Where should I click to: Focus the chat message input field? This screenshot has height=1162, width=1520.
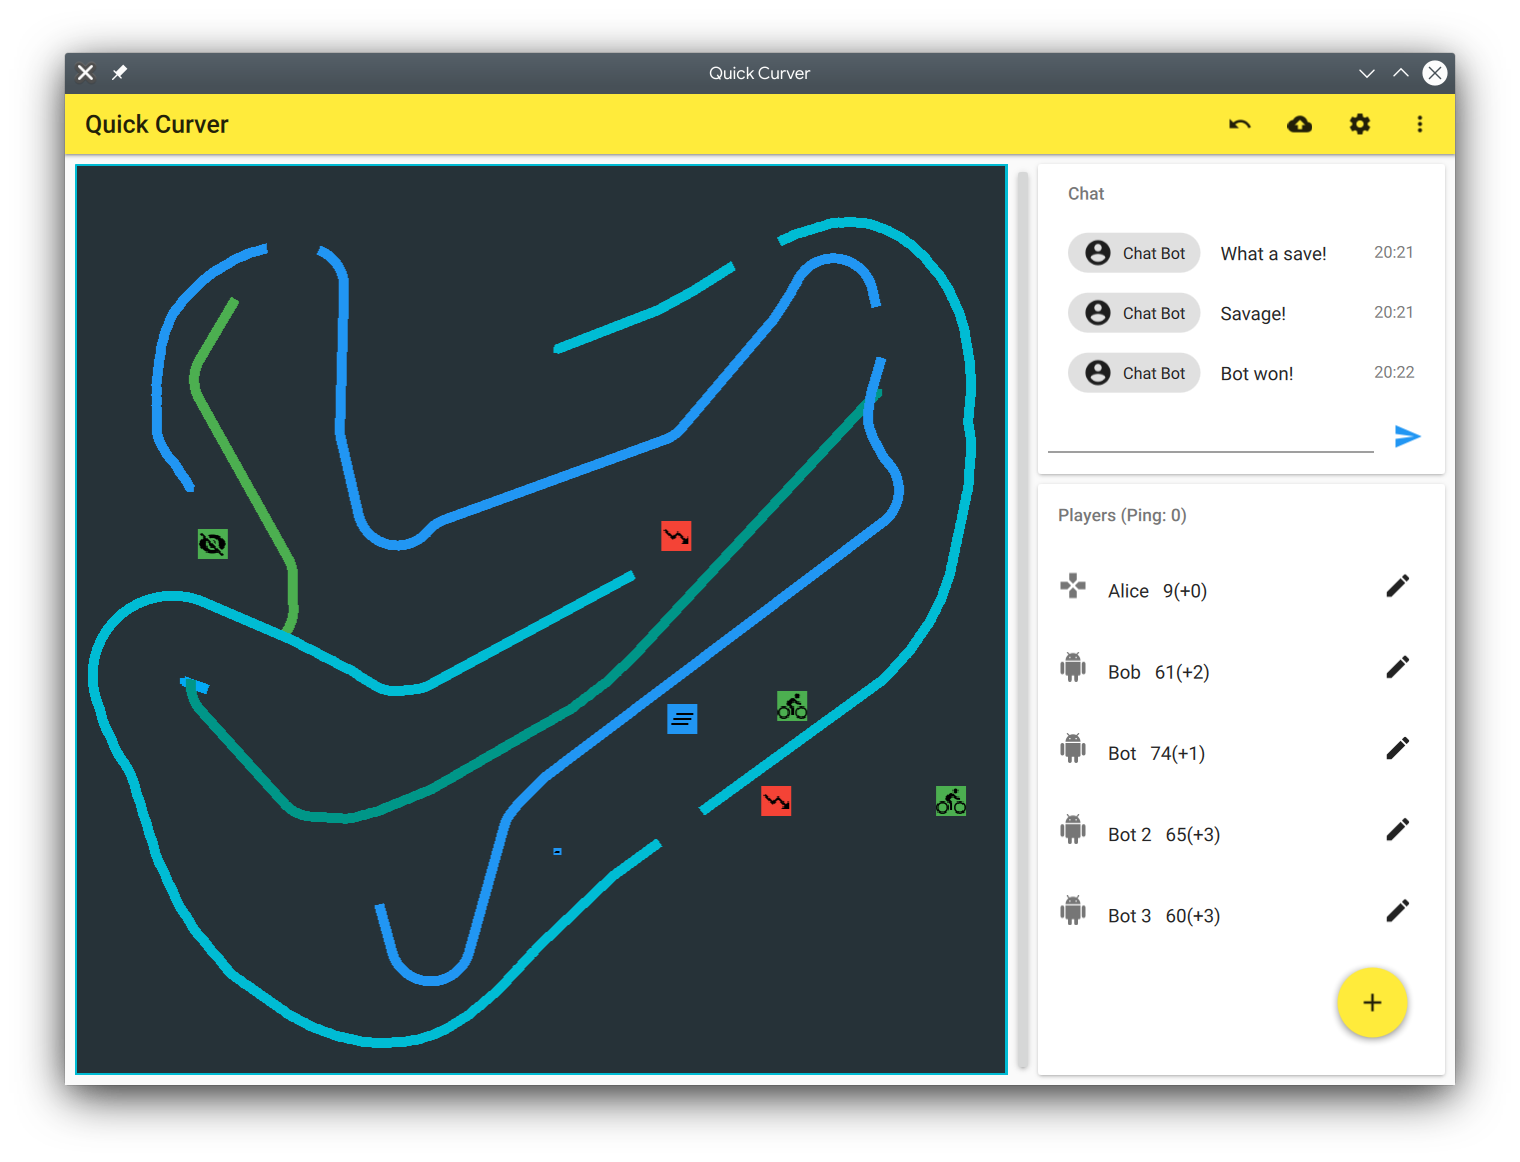pos(1210,436)
